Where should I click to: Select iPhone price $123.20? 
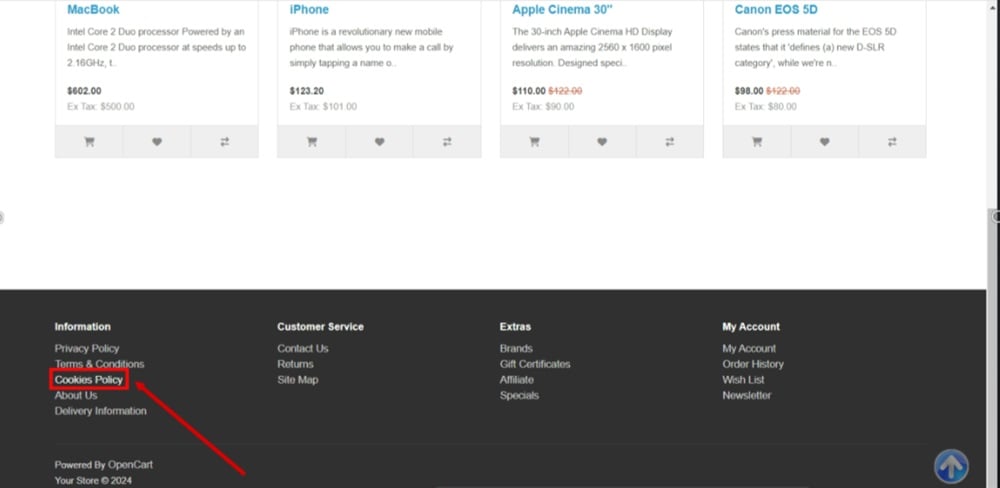pos(306,91)
